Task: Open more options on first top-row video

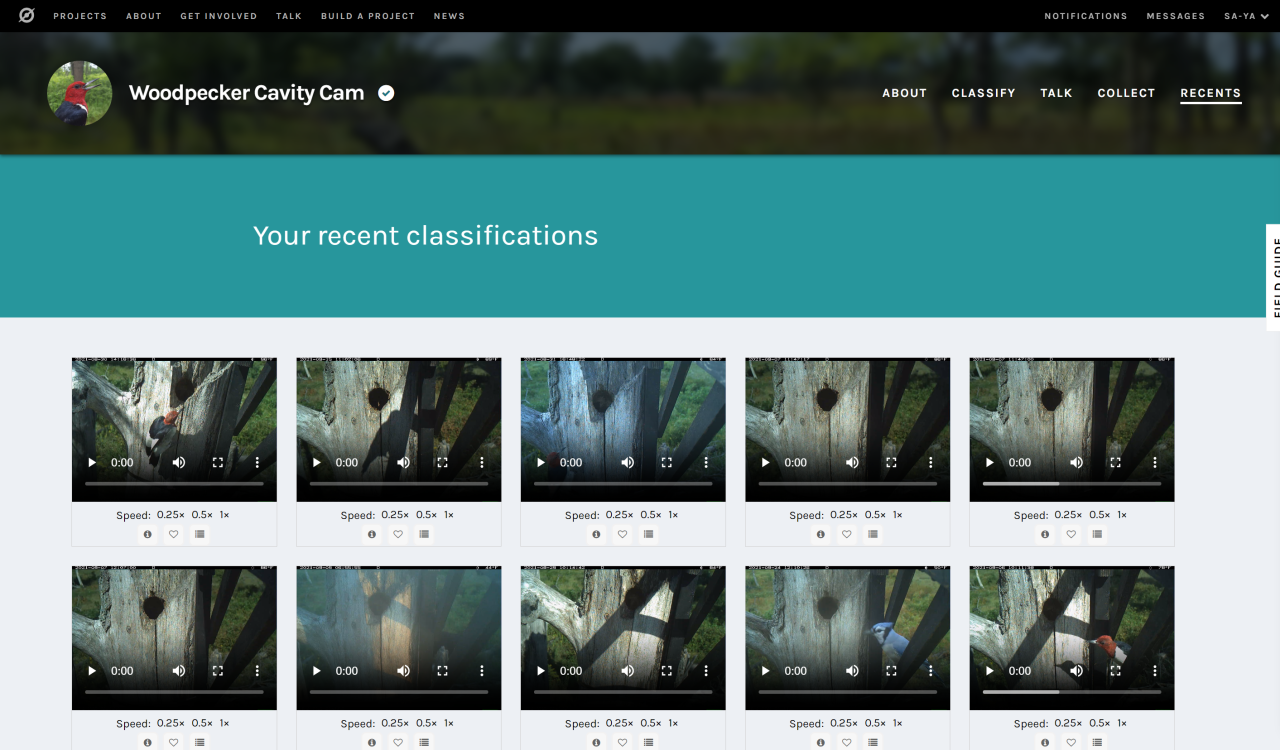Action: tap(257, 463)
